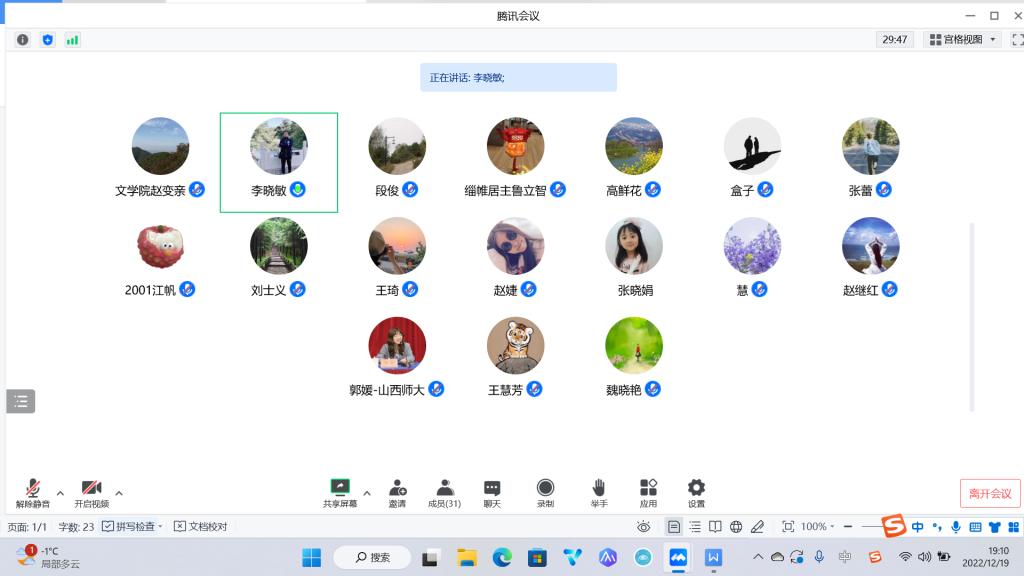
Task: Start recording with the 录制 icon
Action: pos(545,488)
